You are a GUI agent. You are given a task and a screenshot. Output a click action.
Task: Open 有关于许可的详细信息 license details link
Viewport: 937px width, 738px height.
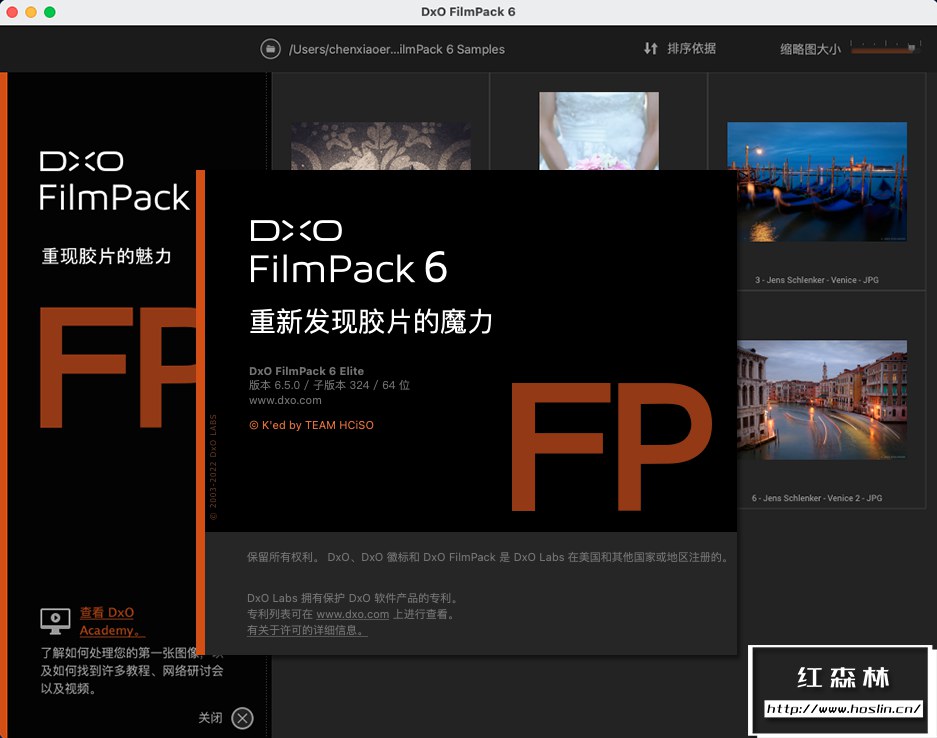coord(307,630)
